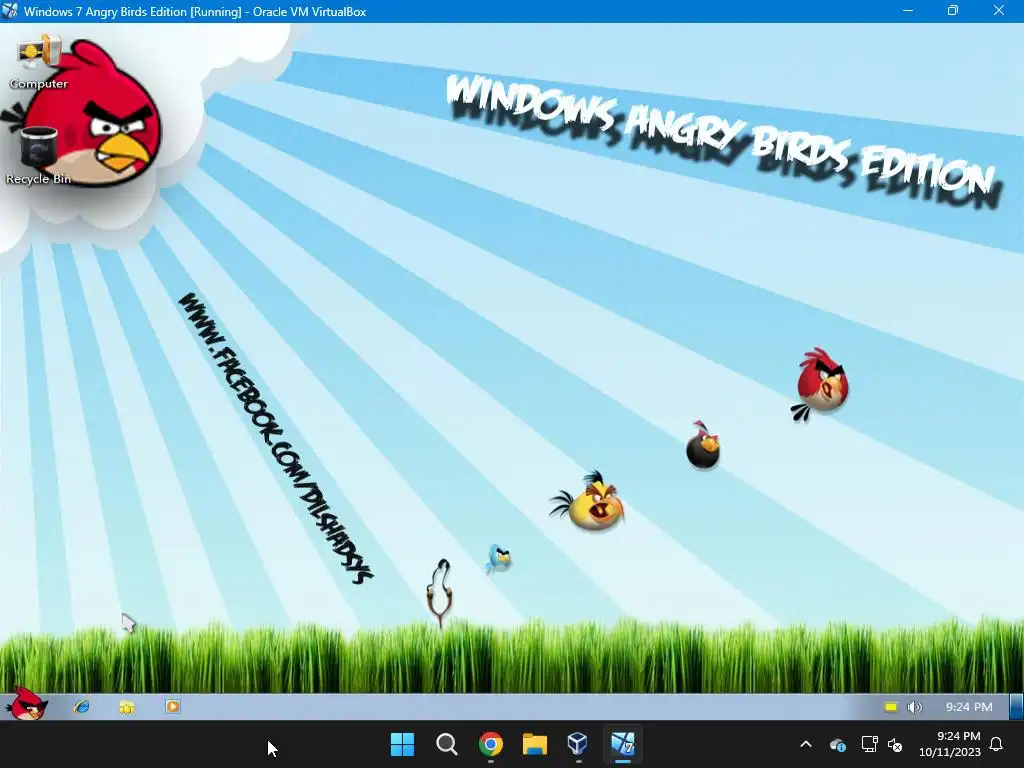Launch Windows Media Player from VM taskbar
This screenshot has width=1024, height=768.
172,707
